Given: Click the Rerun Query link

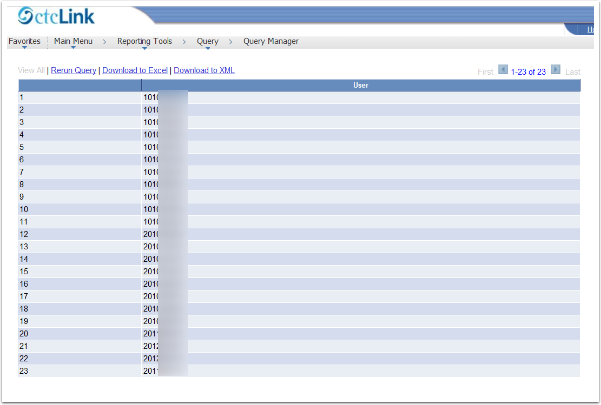Looking at the screenshot, I should (x=74, y=71).
